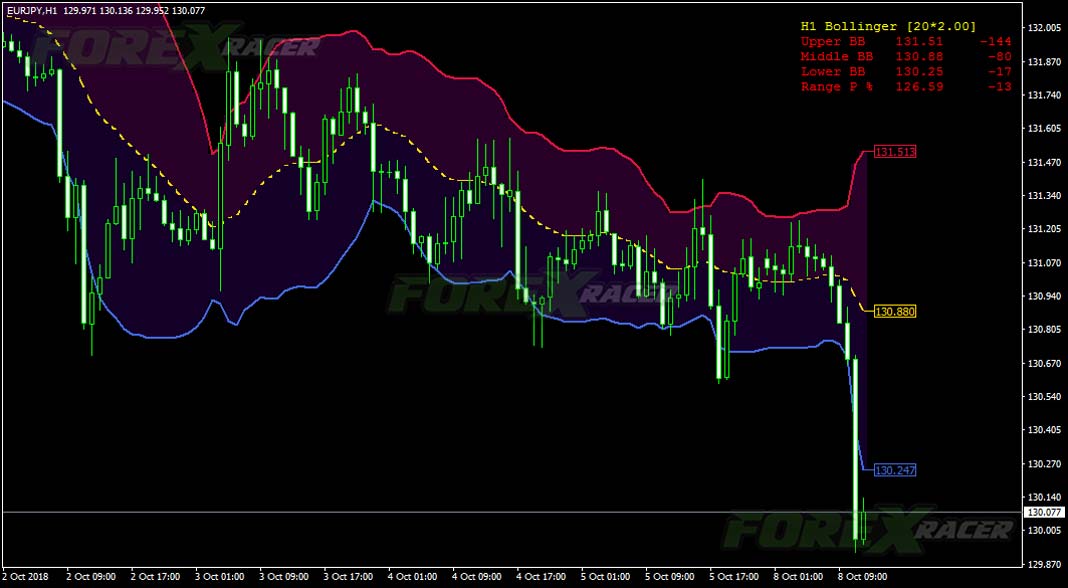Screen dimensions: 1068x588
Task: Click the 130.940 price scale label
Action: coord(1043,296)
